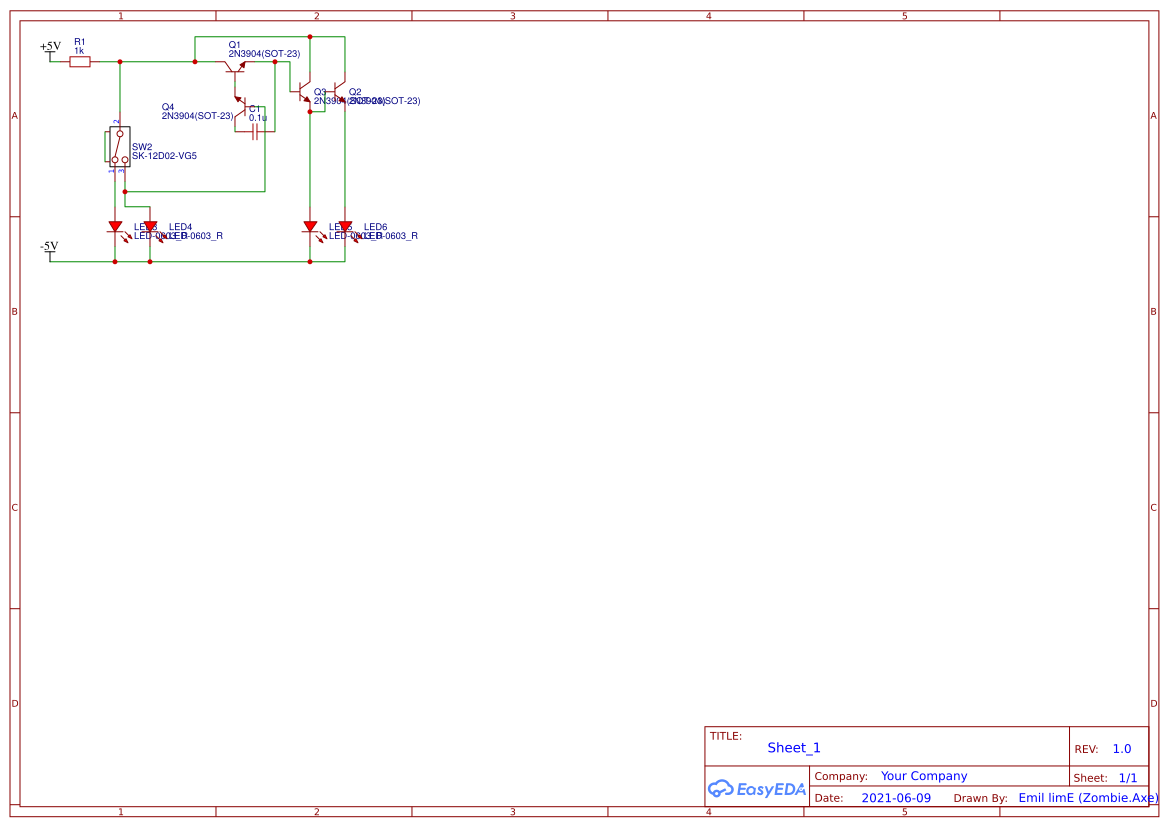Click the 'Your Company' field text

(924, 776)
